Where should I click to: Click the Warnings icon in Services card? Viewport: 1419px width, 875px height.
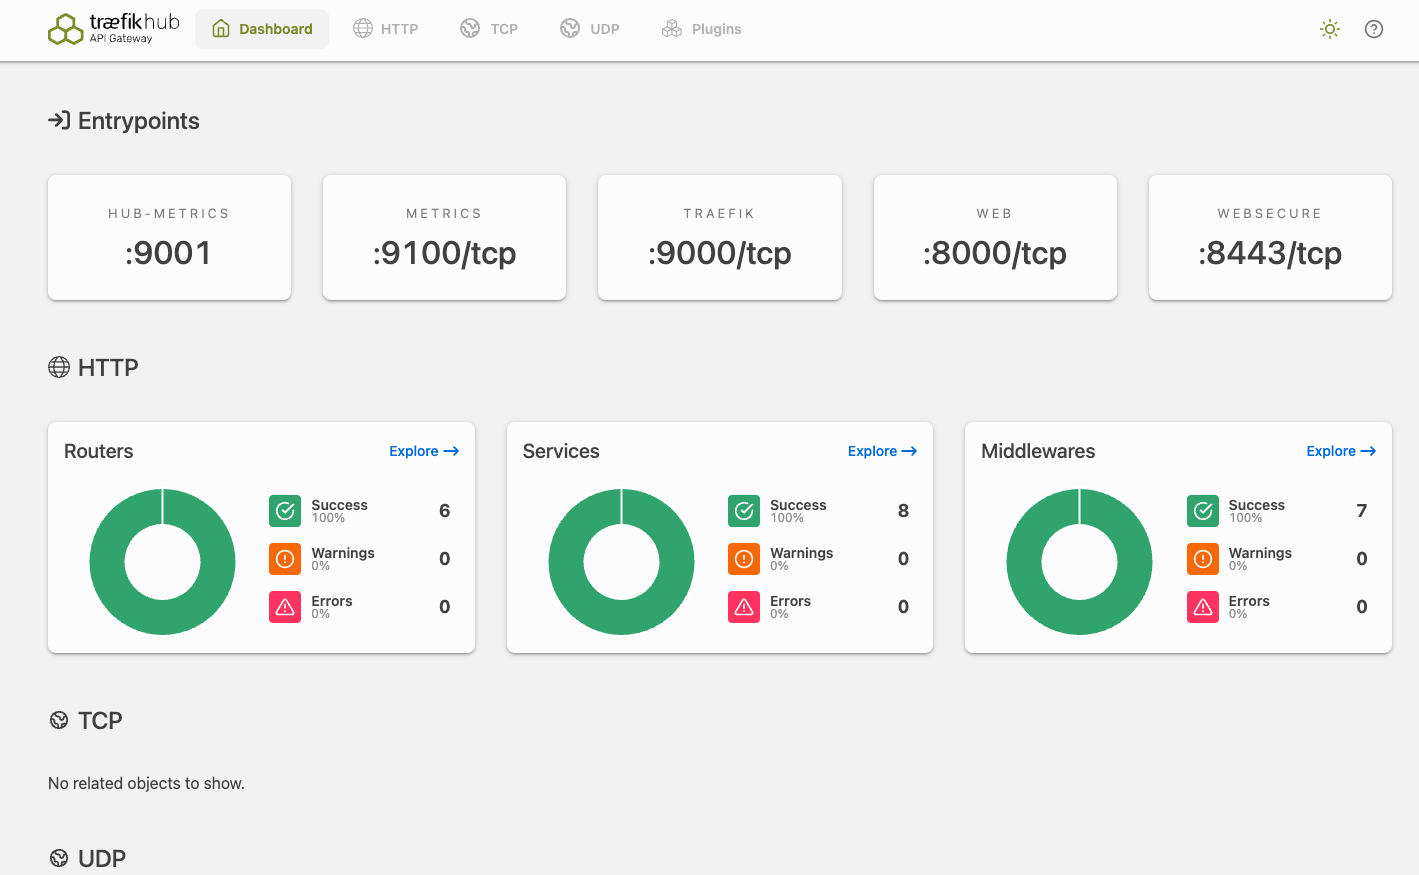coord(744,559)
